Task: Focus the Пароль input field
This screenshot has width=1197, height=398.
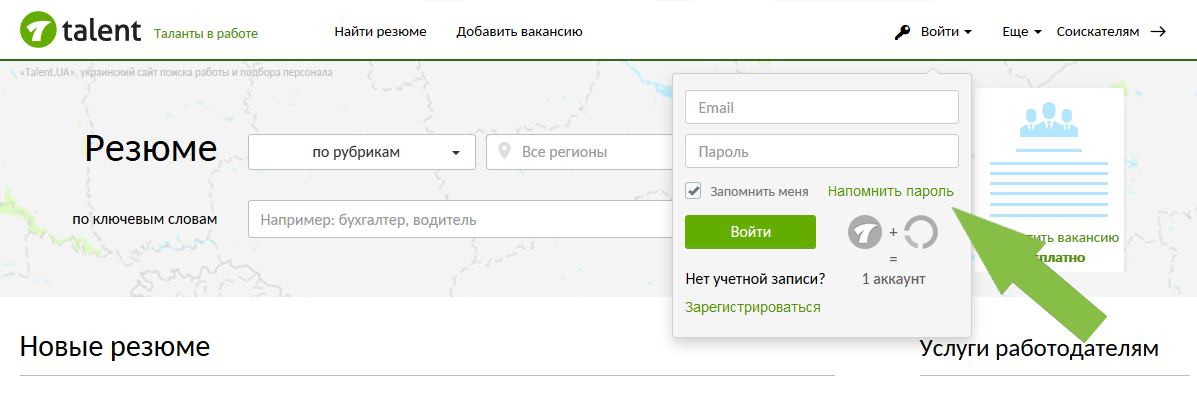Action: 822,152
